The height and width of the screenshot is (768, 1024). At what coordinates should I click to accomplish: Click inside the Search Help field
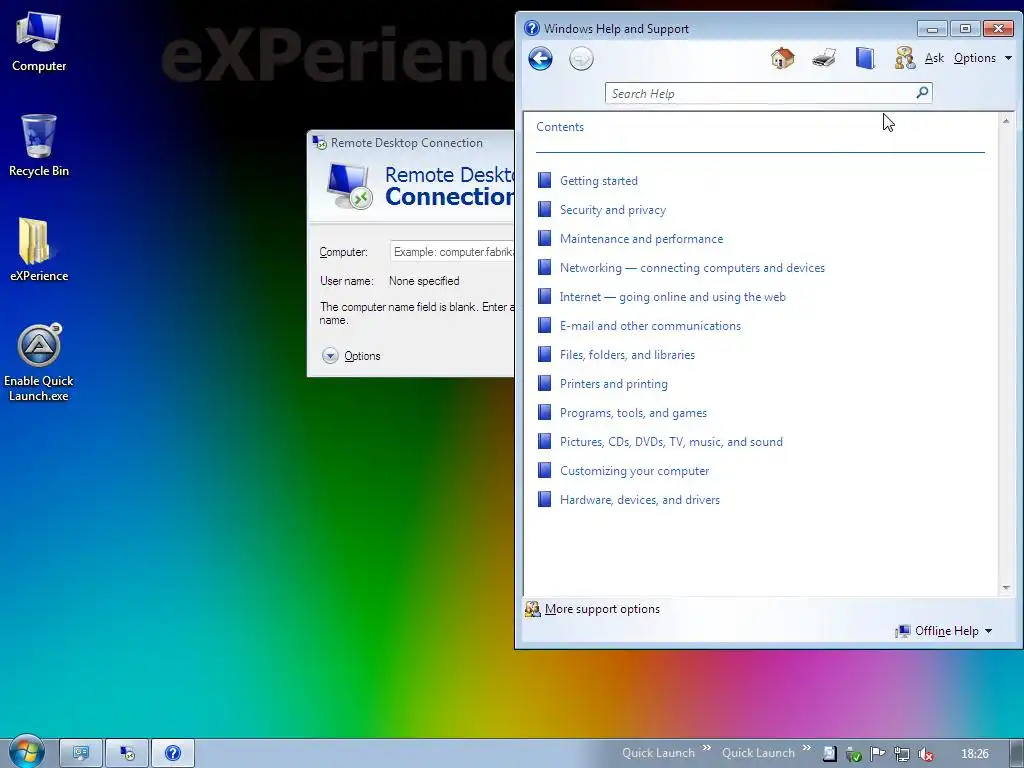(x=760, y=93)
